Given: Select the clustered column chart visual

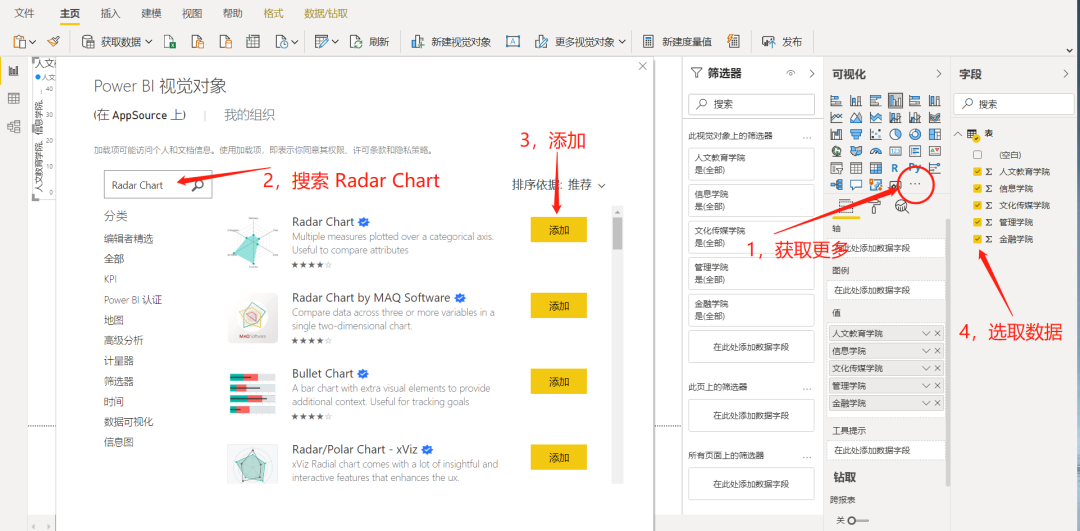Looking at the screenshot, I should [895, 101].
